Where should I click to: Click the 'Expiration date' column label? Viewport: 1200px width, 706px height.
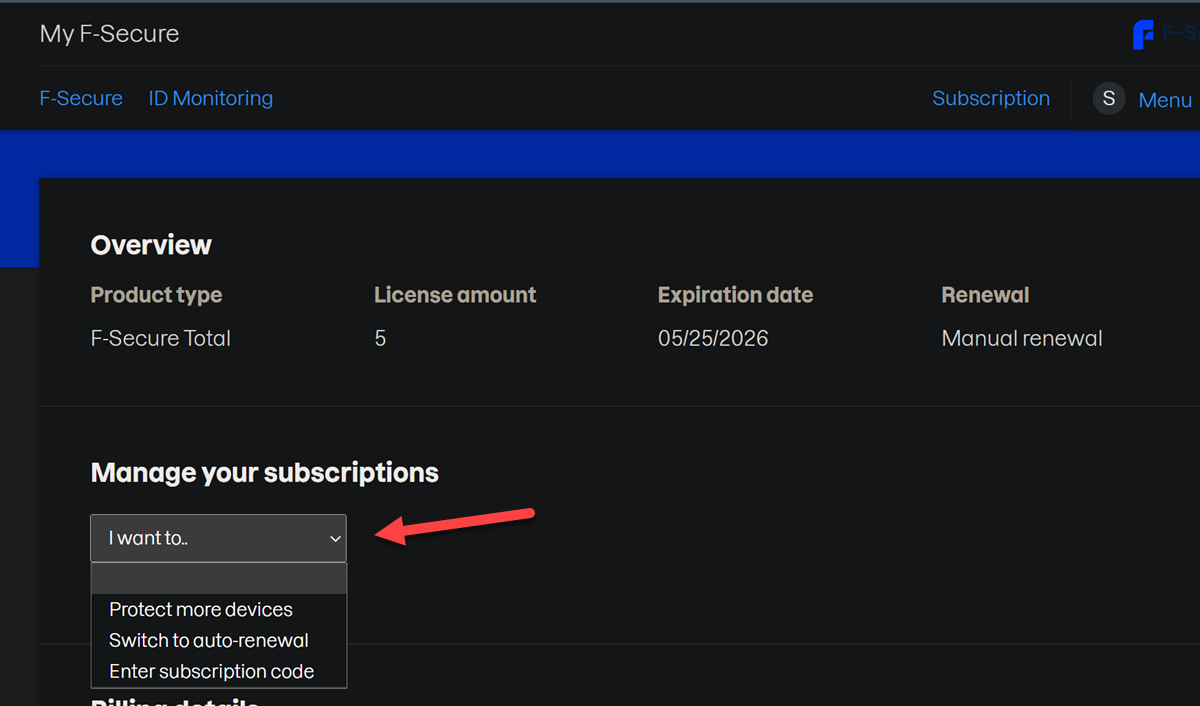tap(735, 295)
